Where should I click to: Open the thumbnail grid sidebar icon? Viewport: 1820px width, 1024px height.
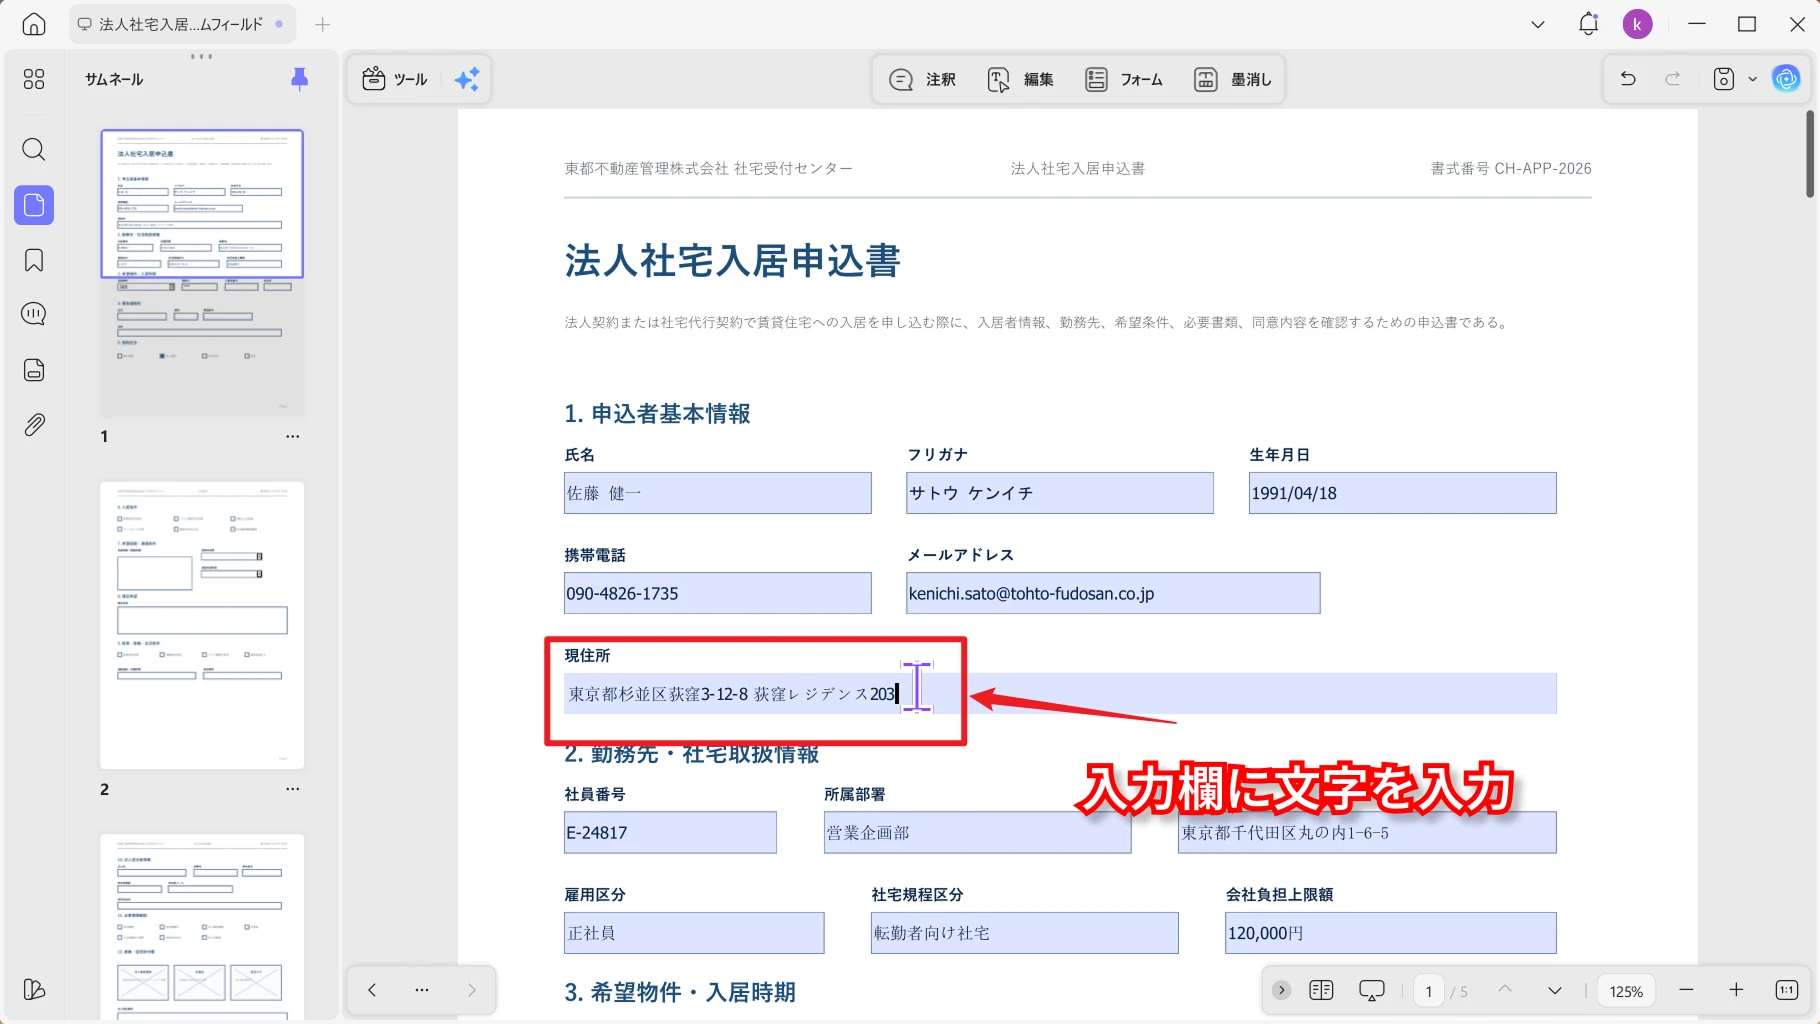(x=34, y=79)
